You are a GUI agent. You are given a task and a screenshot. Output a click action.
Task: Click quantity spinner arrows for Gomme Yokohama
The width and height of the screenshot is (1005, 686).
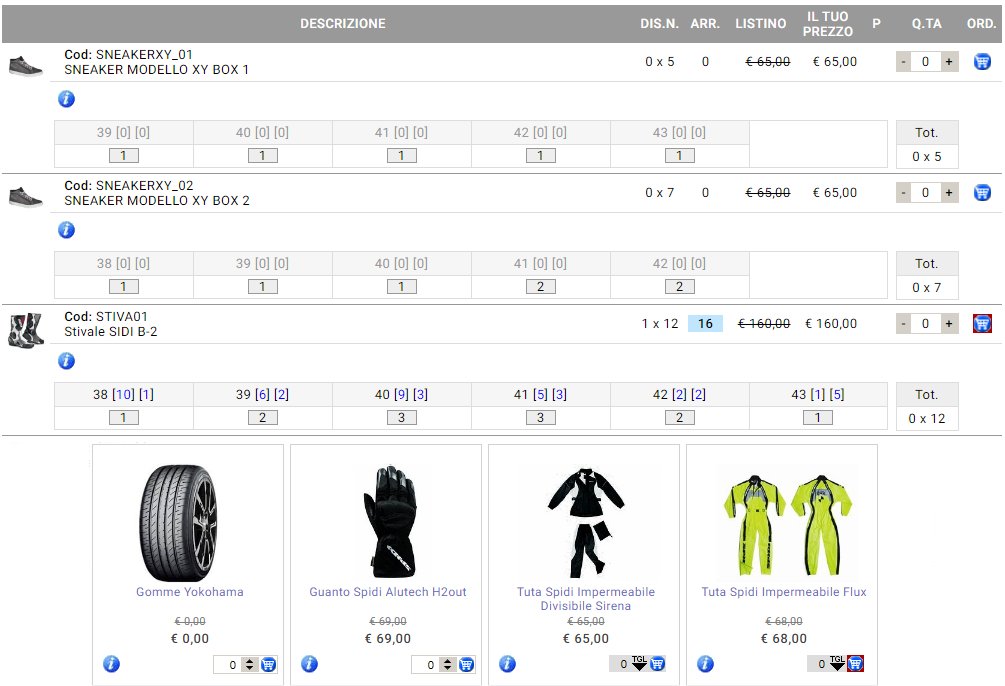pyautogui.click(x=249, y=664)
